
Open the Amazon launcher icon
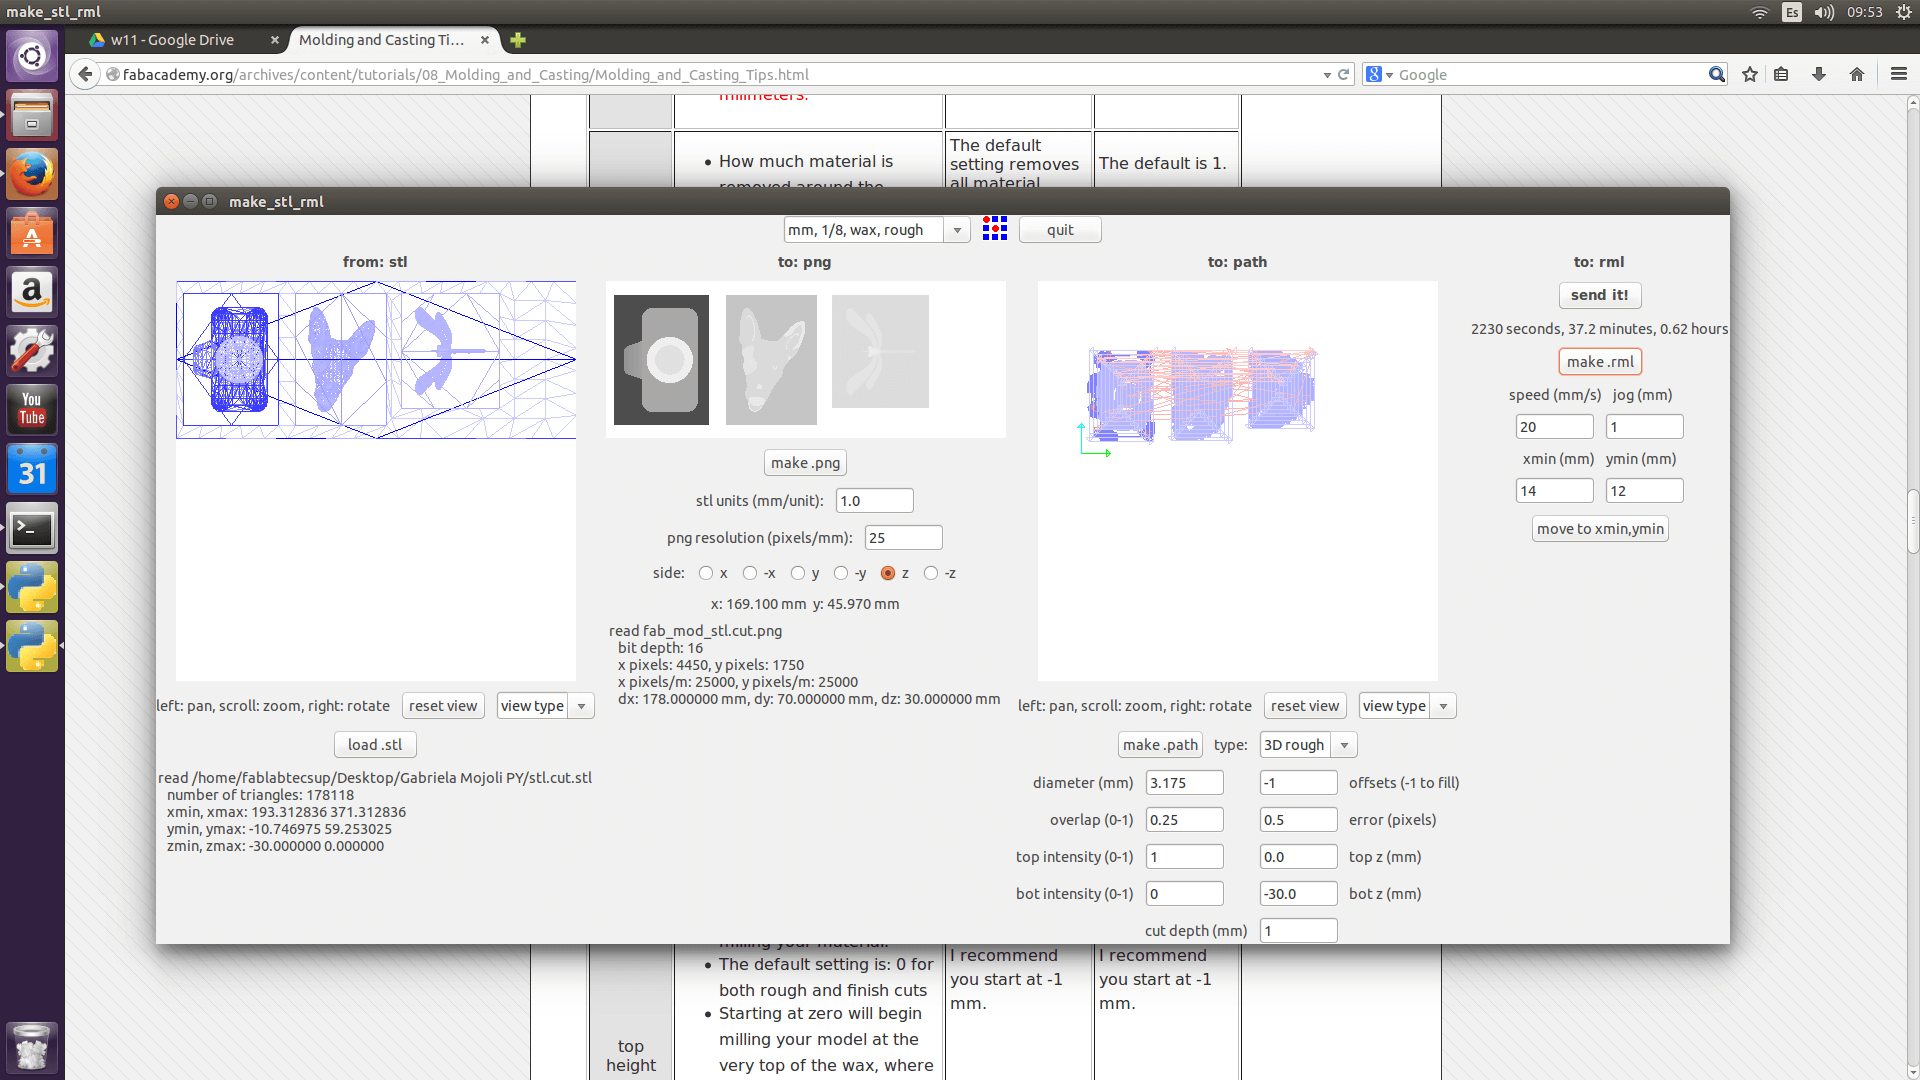32,292
